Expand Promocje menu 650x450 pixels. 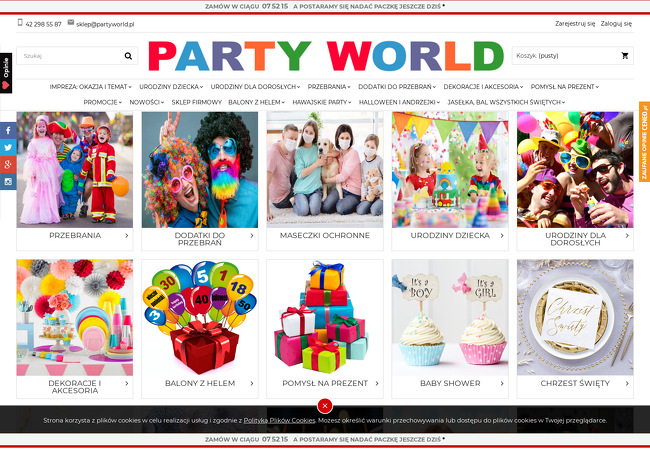(x=103, y=102)
